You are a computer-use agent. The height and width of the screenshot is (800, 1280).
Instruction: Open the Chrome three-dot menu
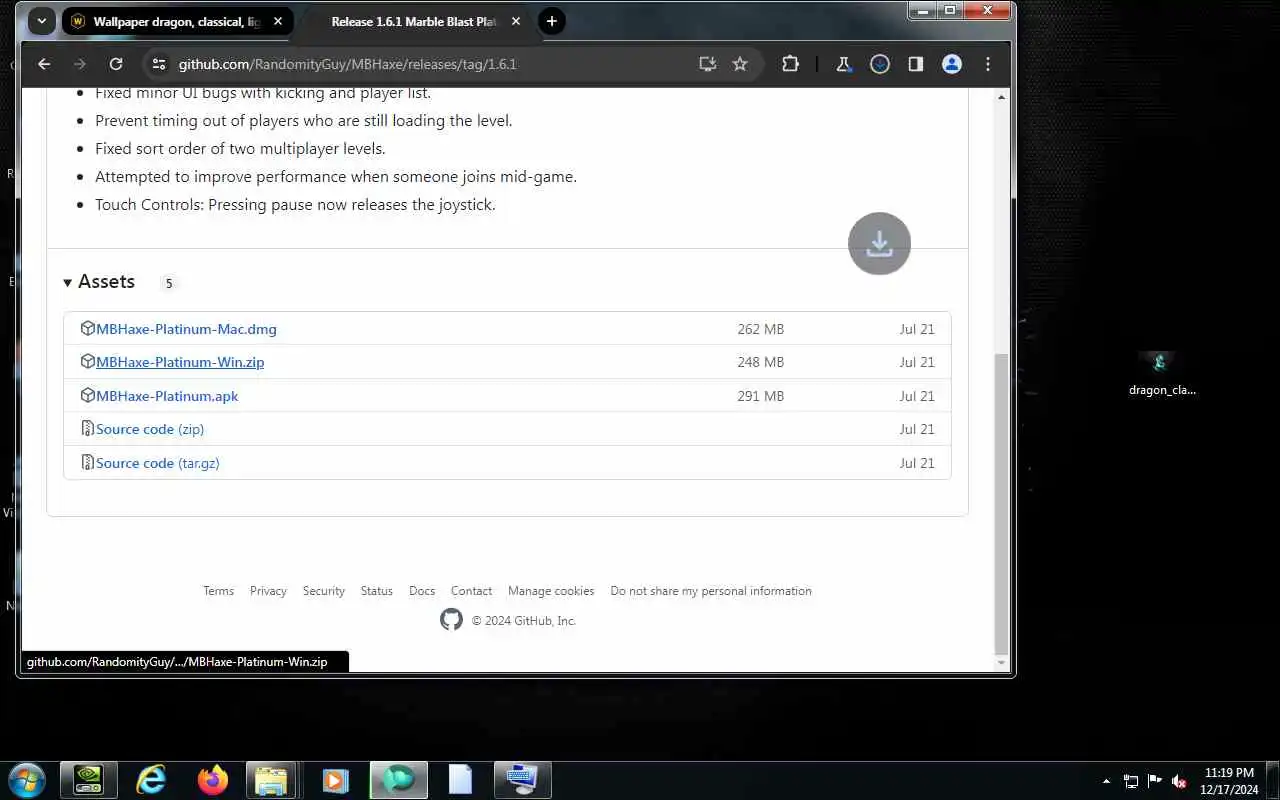pyautogui.click(x=988, y=64)
